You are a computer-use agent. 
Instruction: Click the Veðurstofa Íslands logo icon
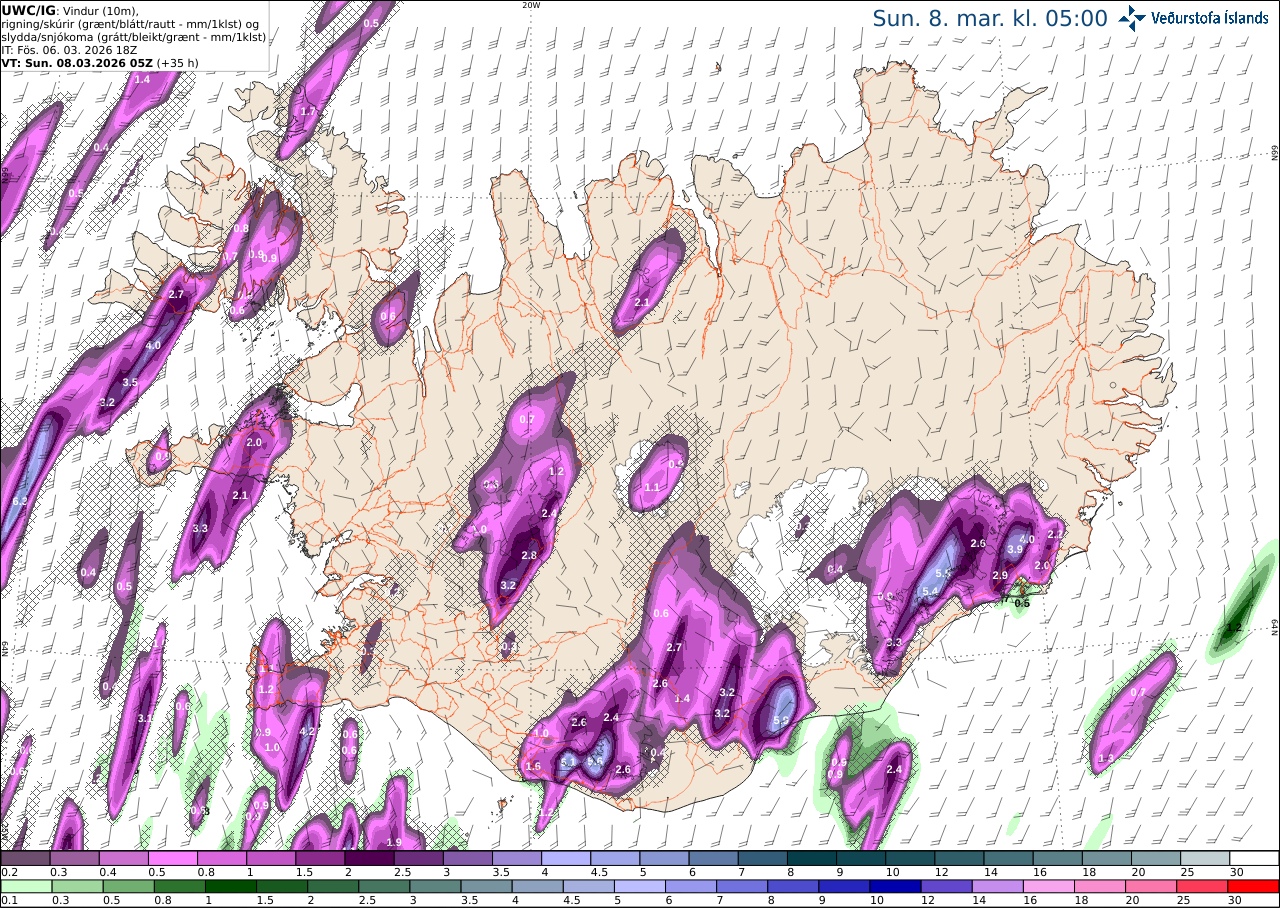coord(1132,17)
